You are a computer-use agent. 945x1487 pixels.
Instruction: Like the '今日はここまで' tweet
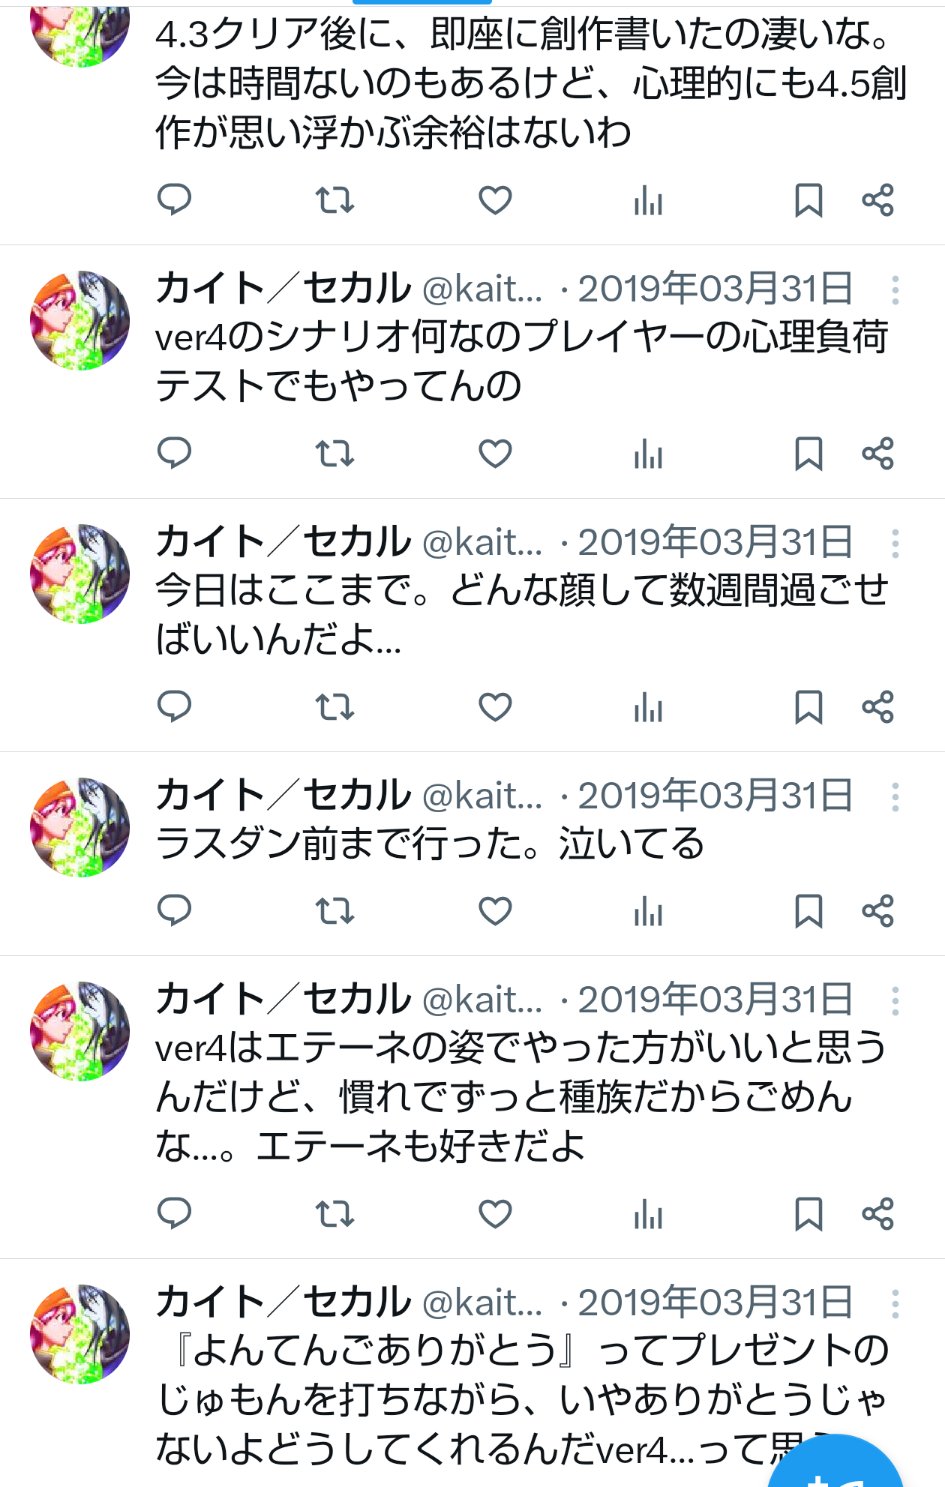coord(495,707)
